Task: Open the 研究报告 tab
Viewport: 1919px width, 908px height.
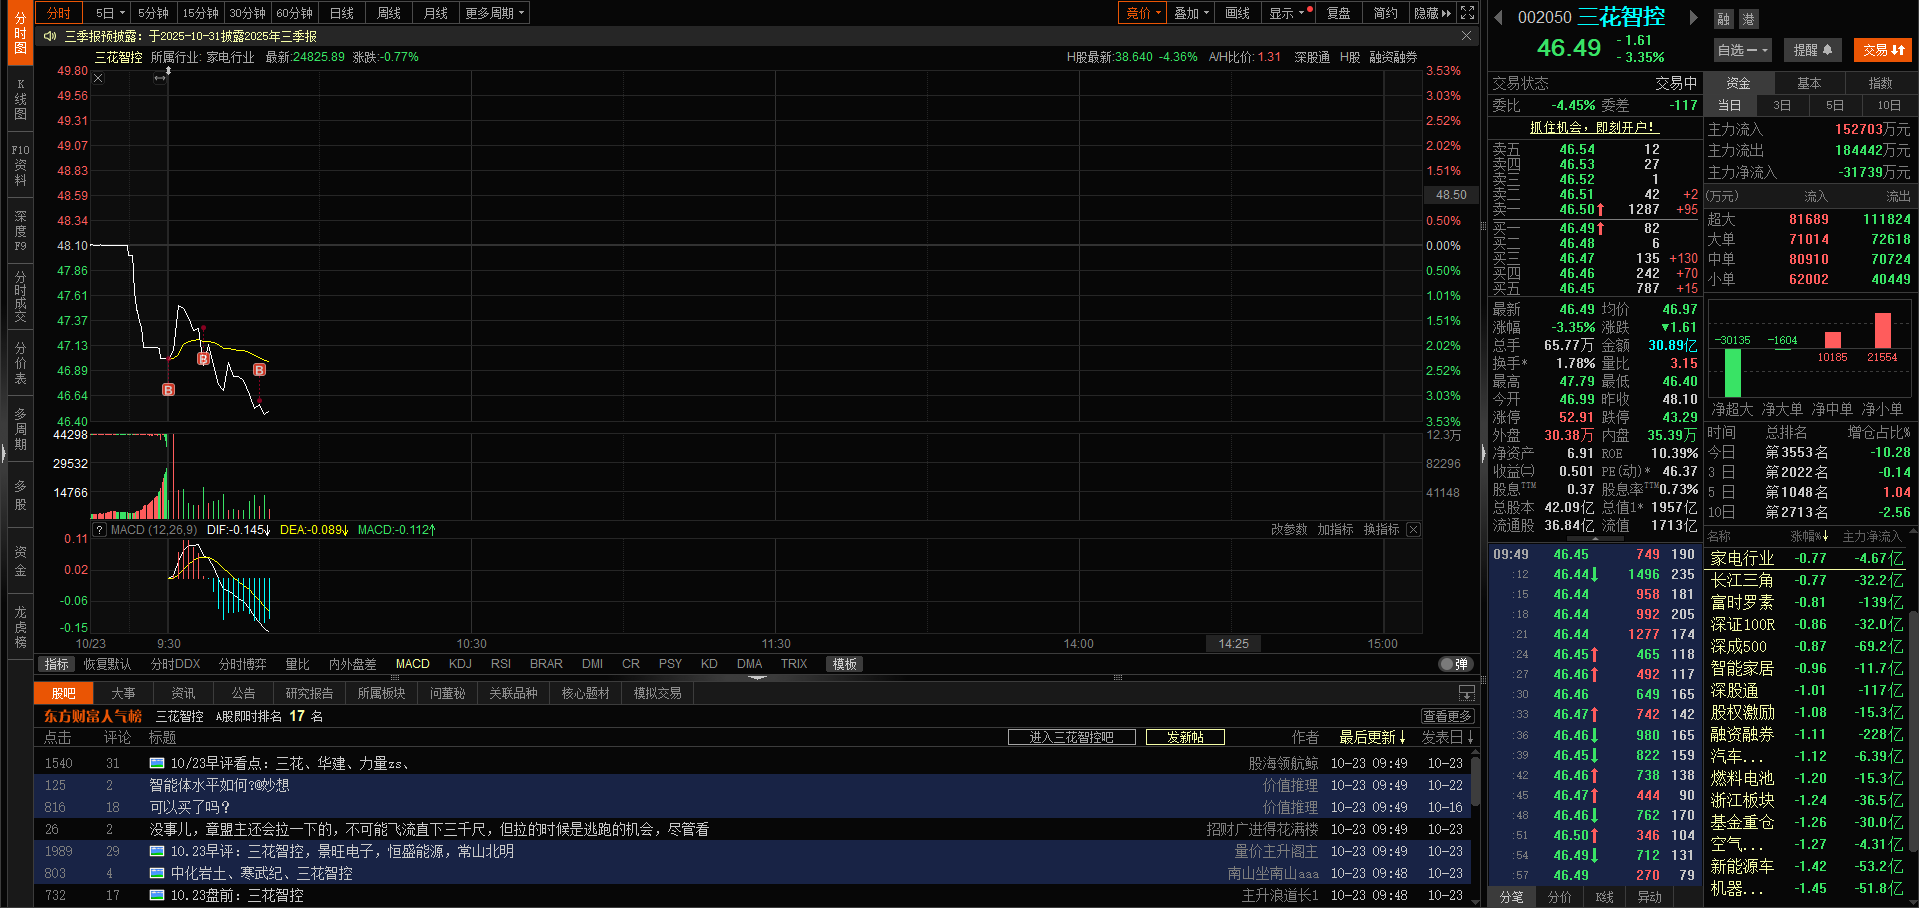Action: click(x=309, y=693)
